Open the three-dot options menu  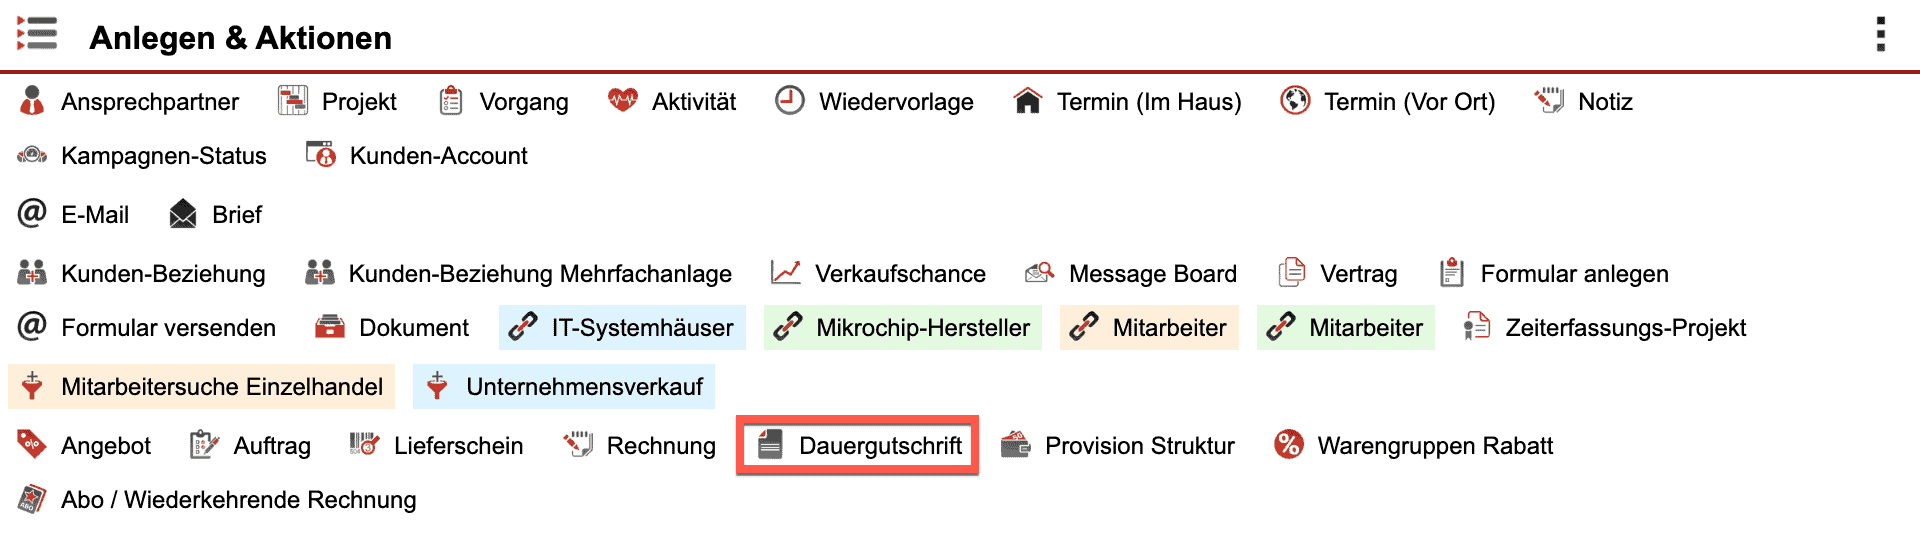(x=1881, y=35)
